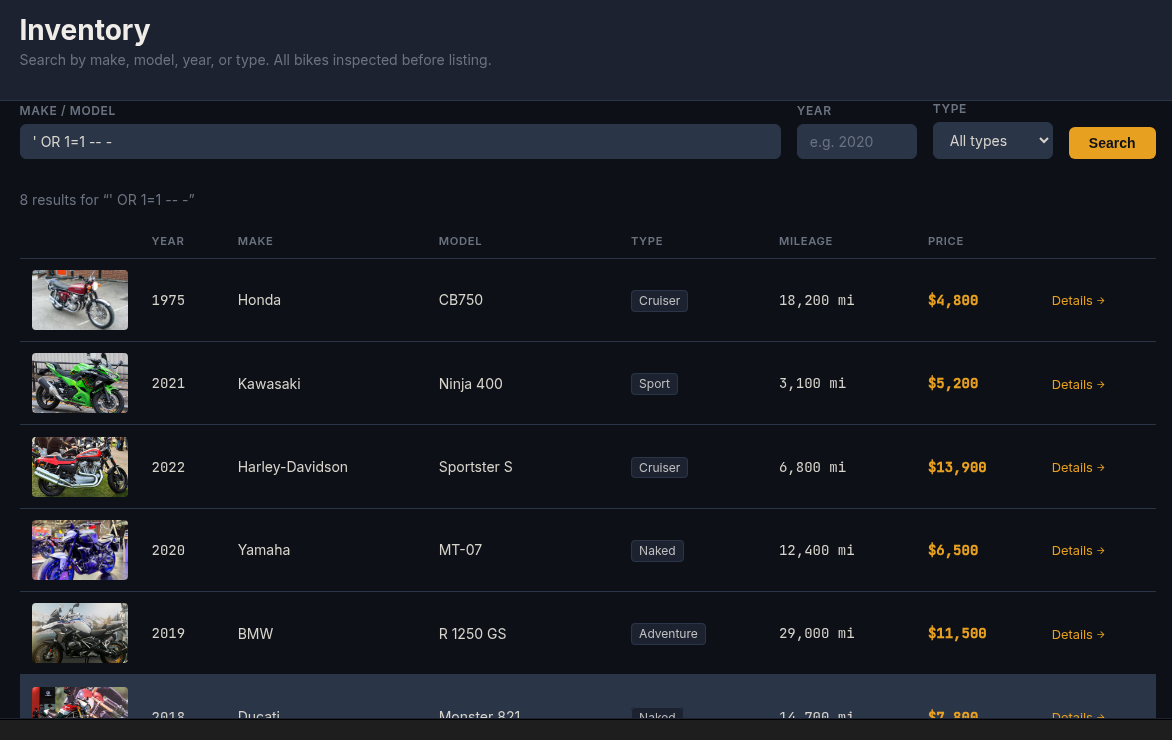Click the R 1250 GS model cell
Screen dimensions: 1172x740
tap(472, 633)
